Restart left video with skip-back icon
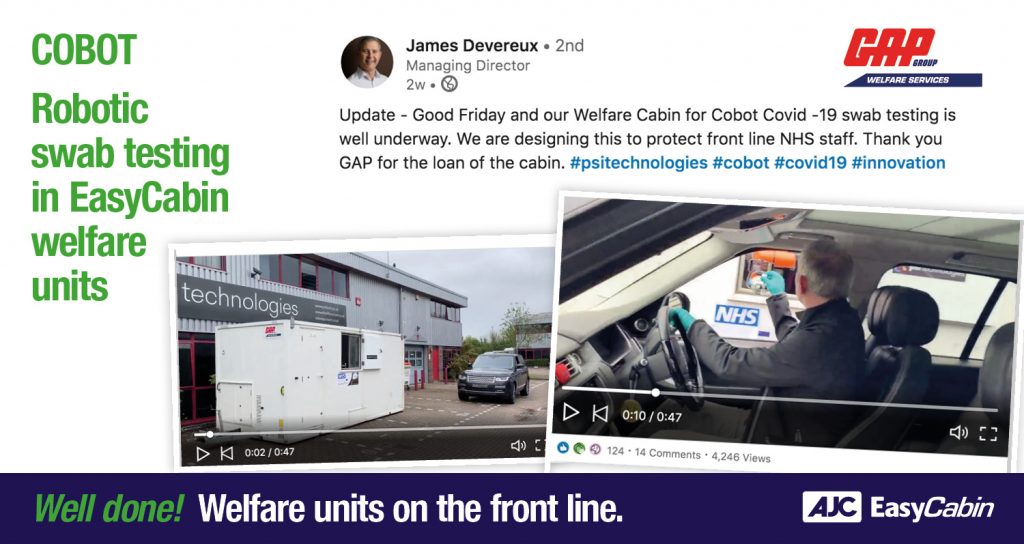Image resolution: width=1024 pixels, height=544 pixels. click(227, 453)
